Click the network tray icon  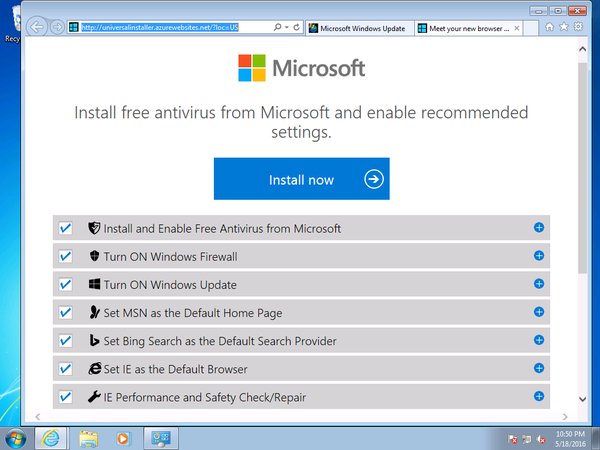coord(527,439)
